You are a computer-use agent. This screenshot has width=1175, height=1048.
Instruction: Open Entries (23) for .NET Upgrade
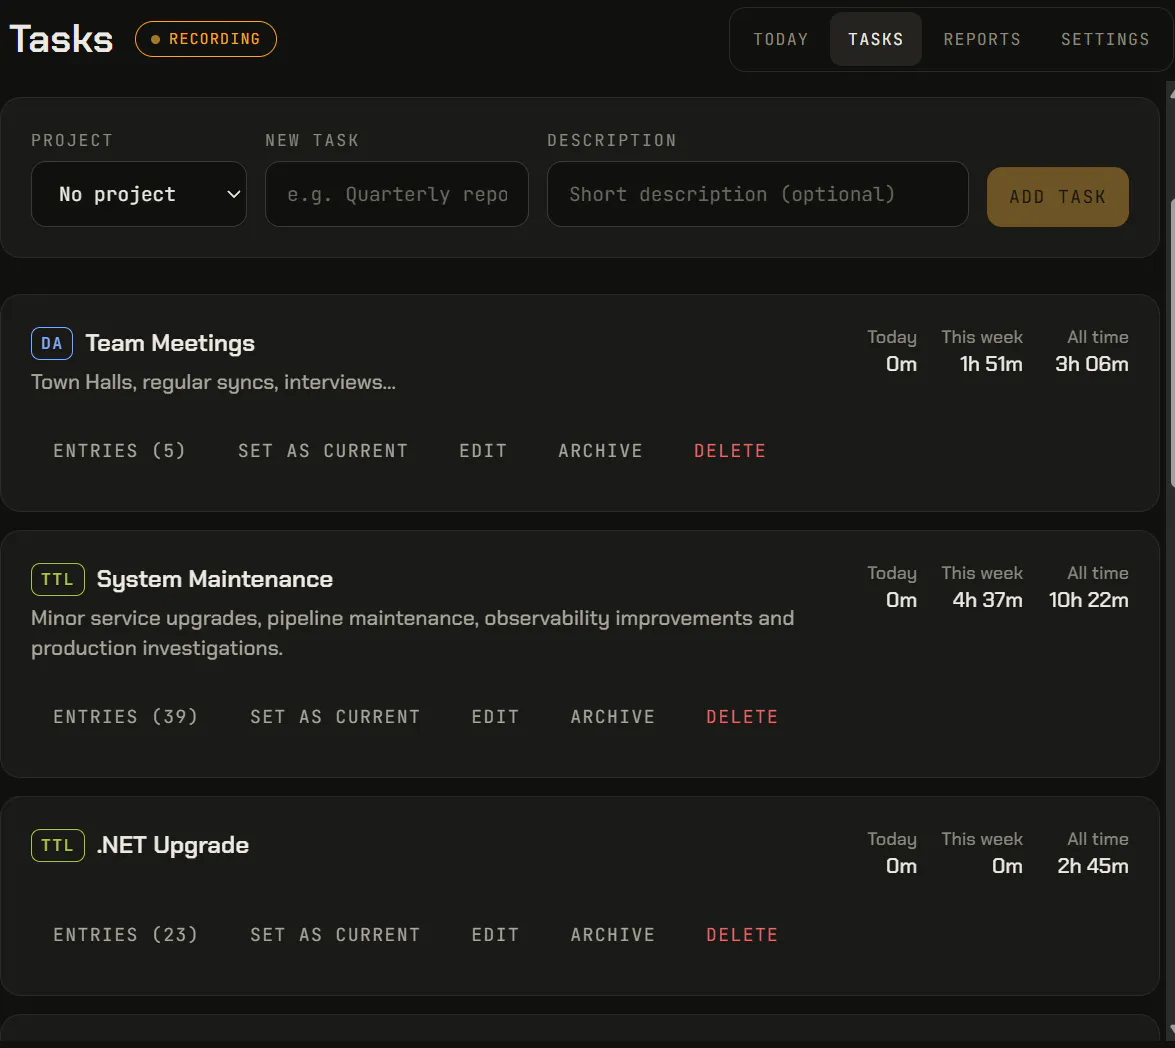tap(125, 935)
